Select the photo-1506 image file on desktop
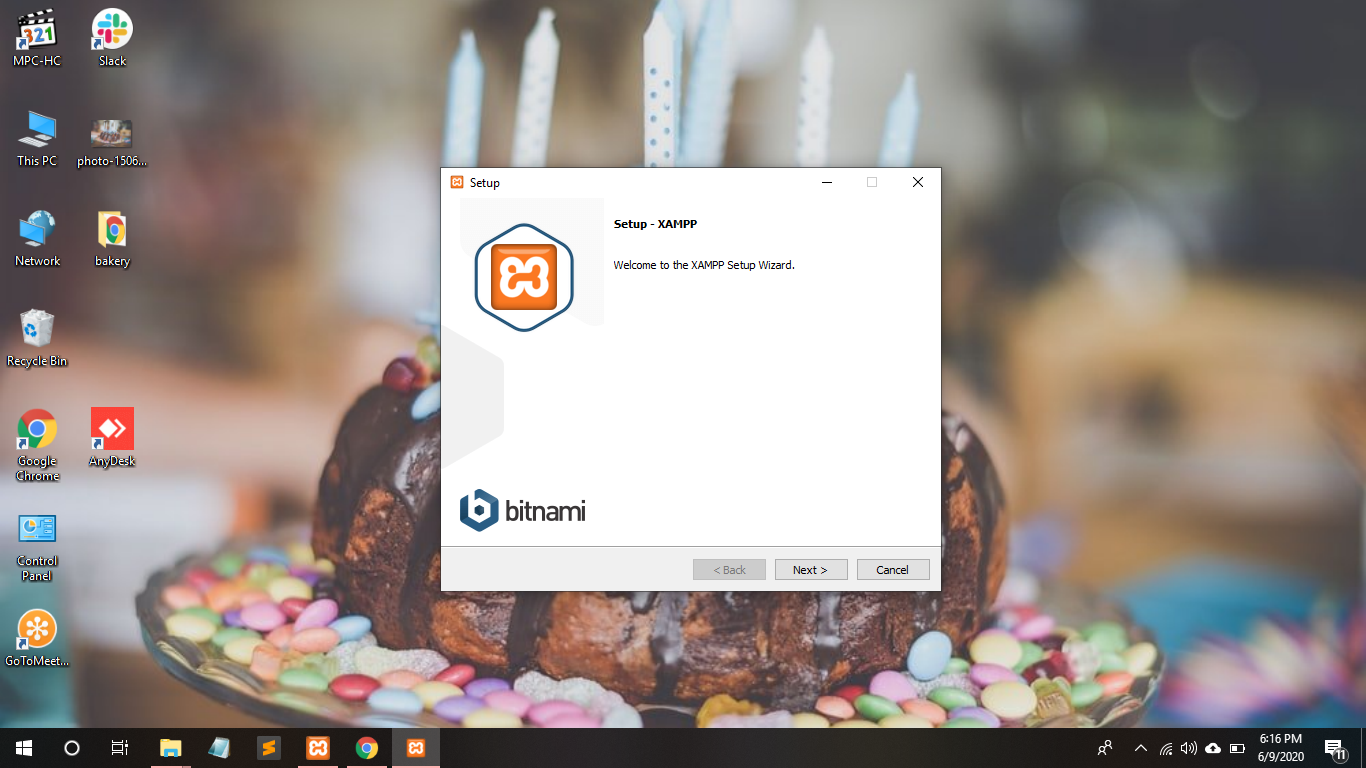 [x=112, y=143]
